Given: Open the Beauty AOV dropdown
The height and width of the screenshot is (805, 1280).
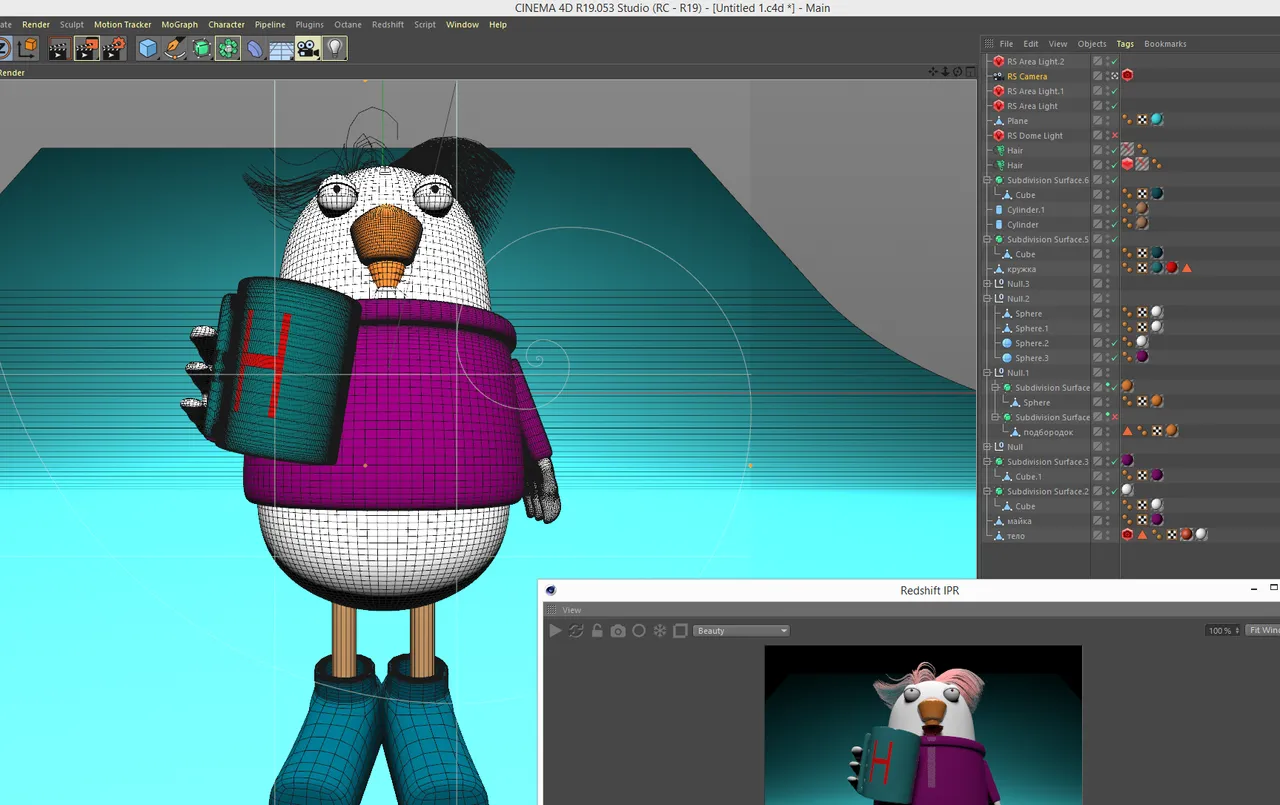Looking at the screenshot, I should point(741,631).
